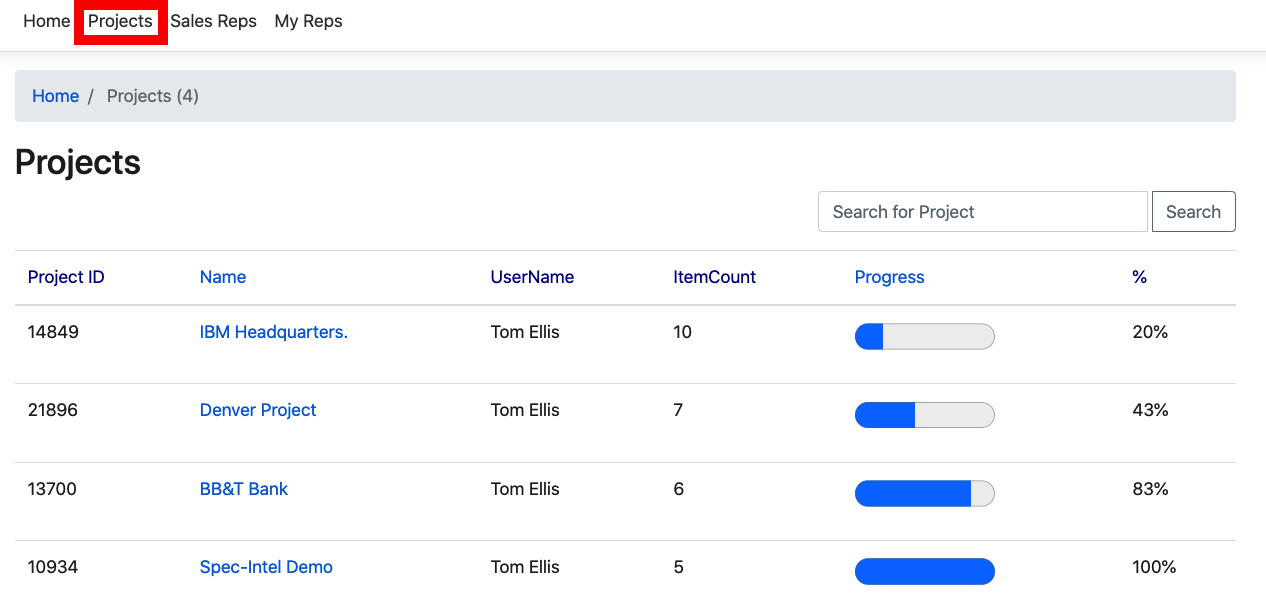The width and height of the screenshot is (1266, 613).
Task: Click the BB&T Bank progress bar
Action: [924, 493]
